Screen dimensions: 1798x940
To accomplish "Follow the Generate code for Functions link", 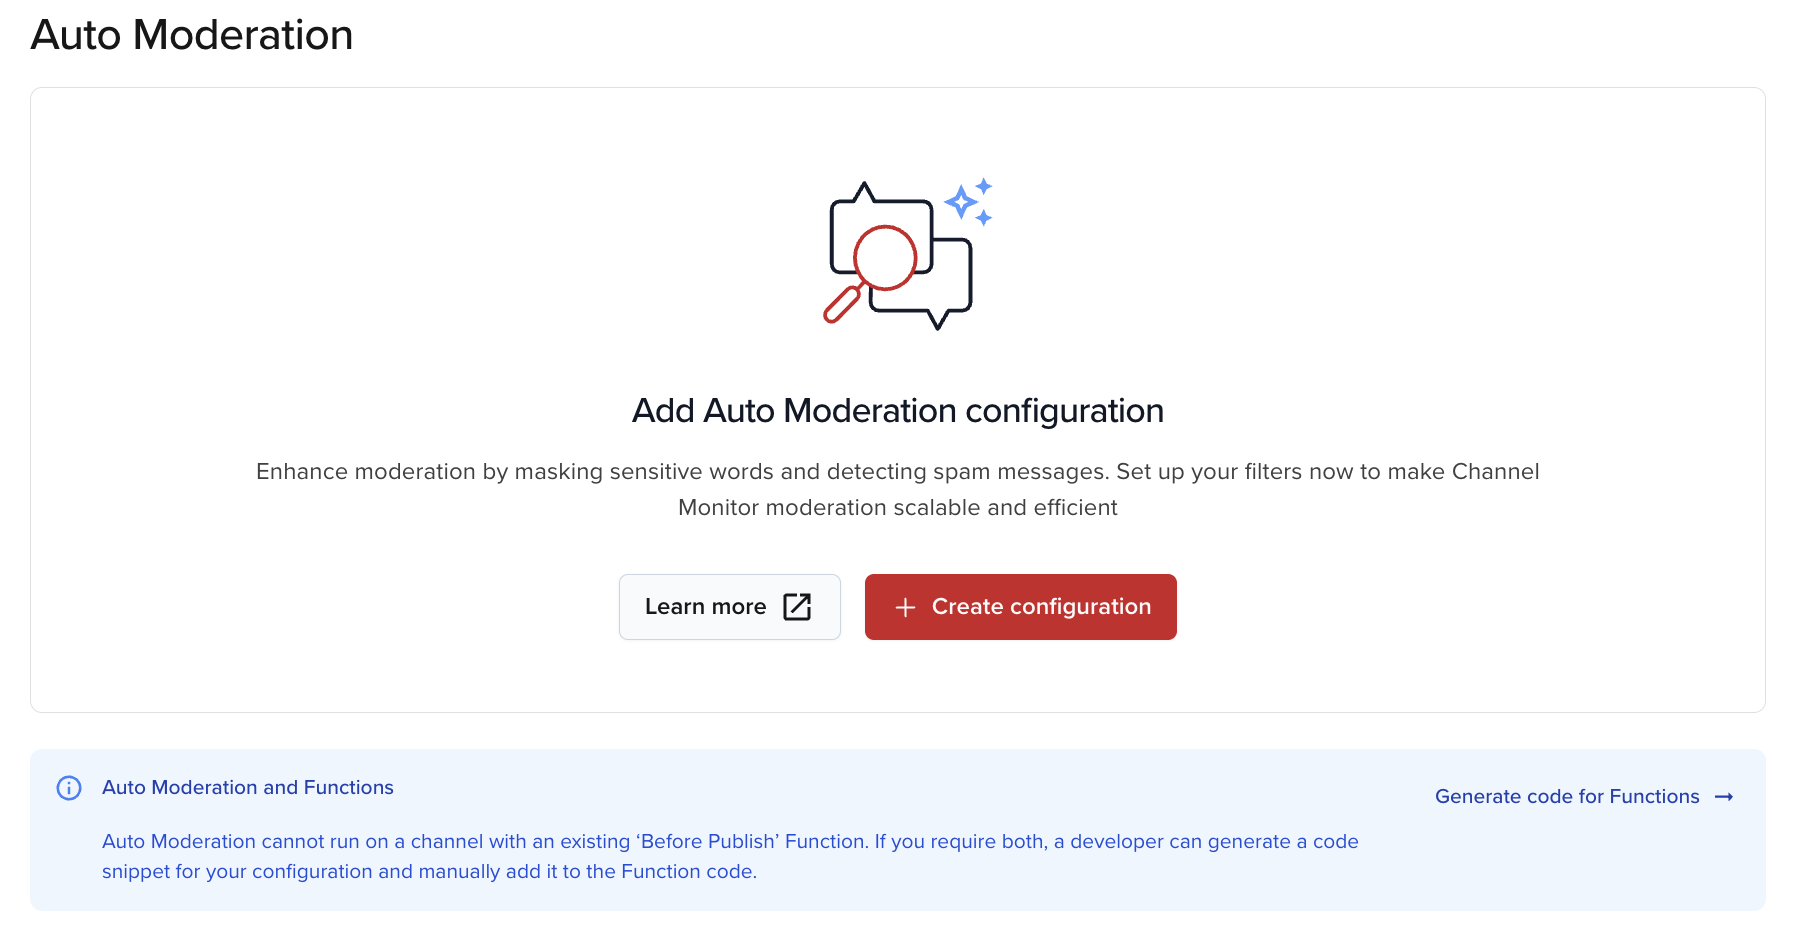I will click(1566, 797).
